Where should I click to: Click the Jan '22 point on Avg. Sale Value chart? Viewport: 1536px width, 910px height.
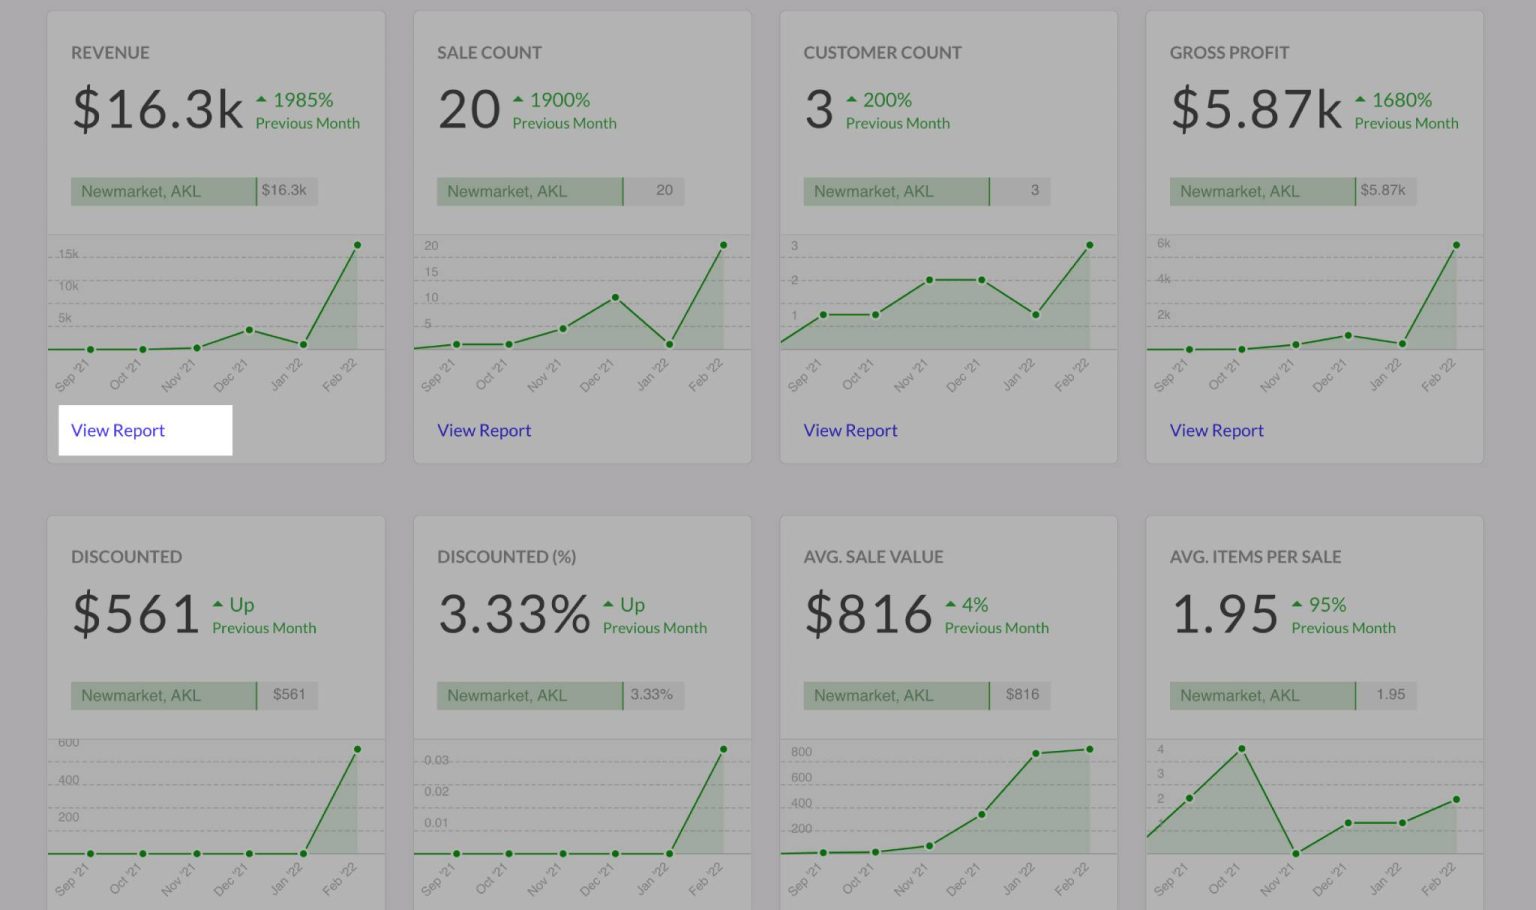(1036, 754)
